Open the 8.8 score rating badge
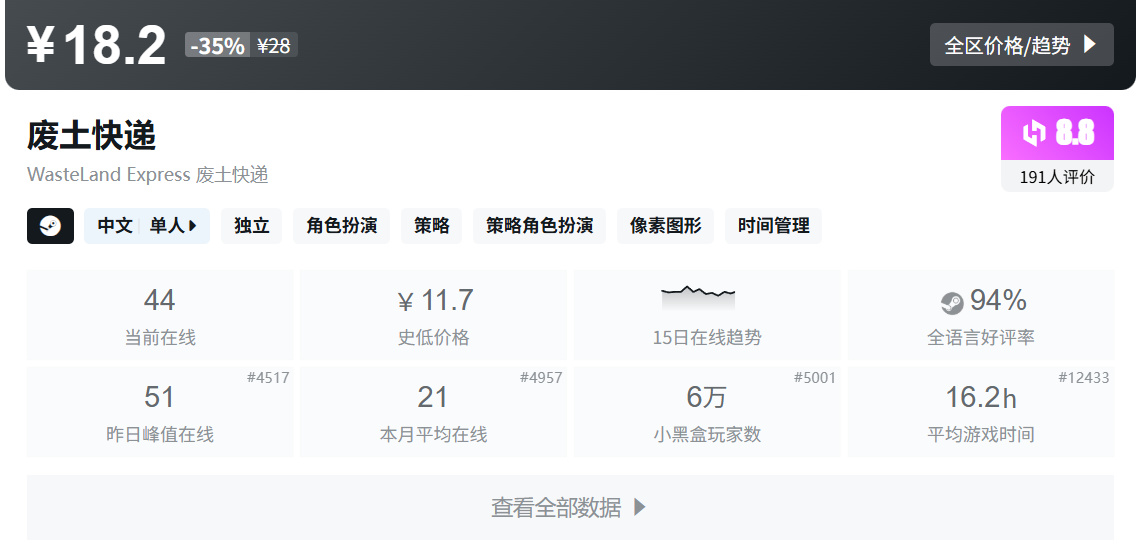 1057,133
